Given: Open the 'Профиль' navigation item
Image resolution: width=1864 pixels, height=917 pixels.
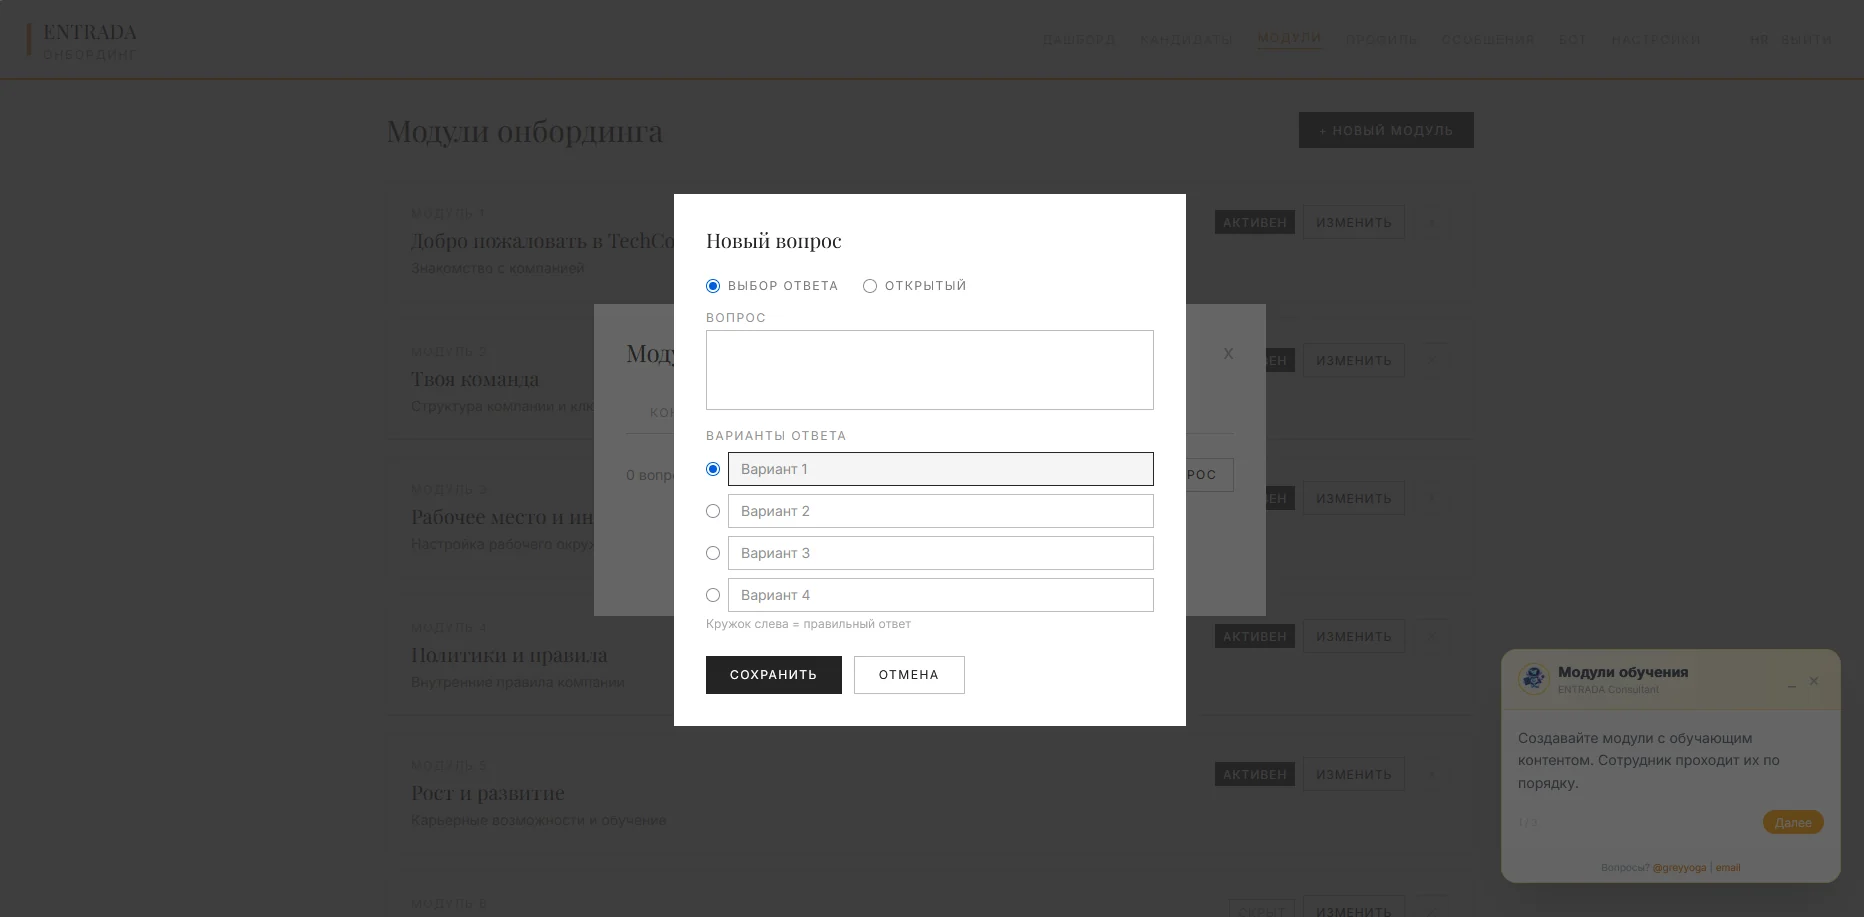Looking at the screenshot, I should (1382, 40).
